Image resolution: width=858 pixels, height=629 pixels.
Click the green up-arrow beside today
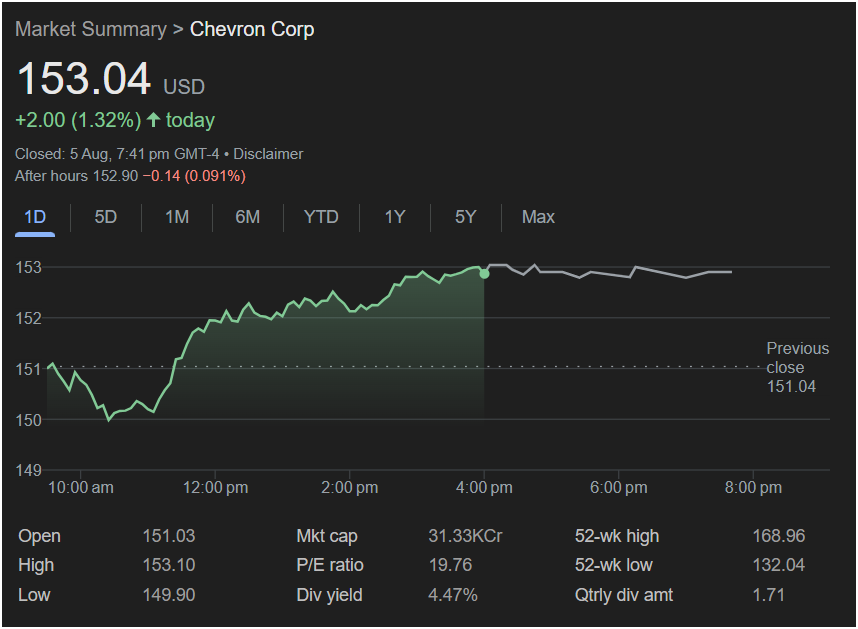coord(154,120)
